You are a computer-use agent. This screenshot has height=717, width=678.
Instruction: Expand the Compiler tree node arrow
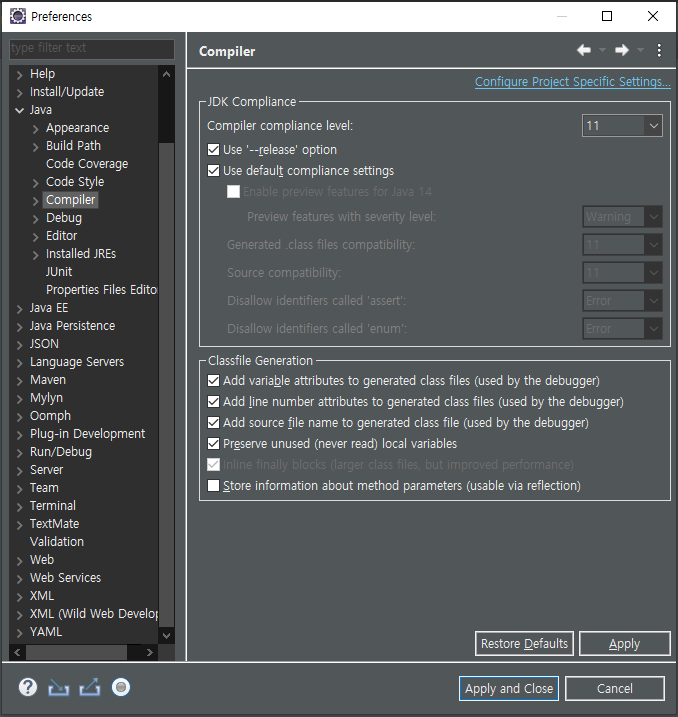pyautogui.click(x=36, y=201)
